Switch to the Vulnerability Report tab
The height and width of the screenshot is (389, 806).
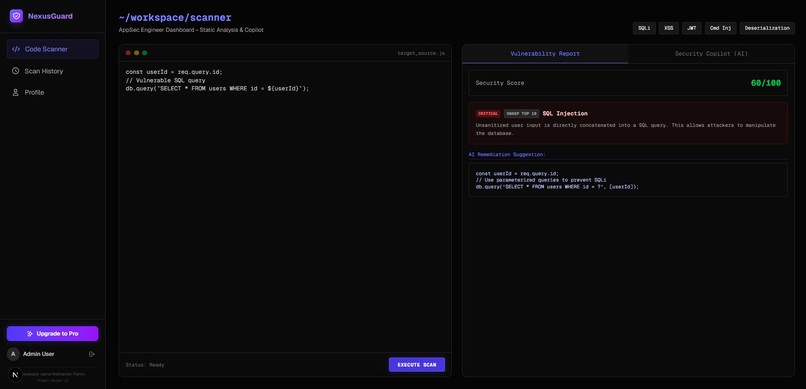pyautogui.click(x=545, y=53)
